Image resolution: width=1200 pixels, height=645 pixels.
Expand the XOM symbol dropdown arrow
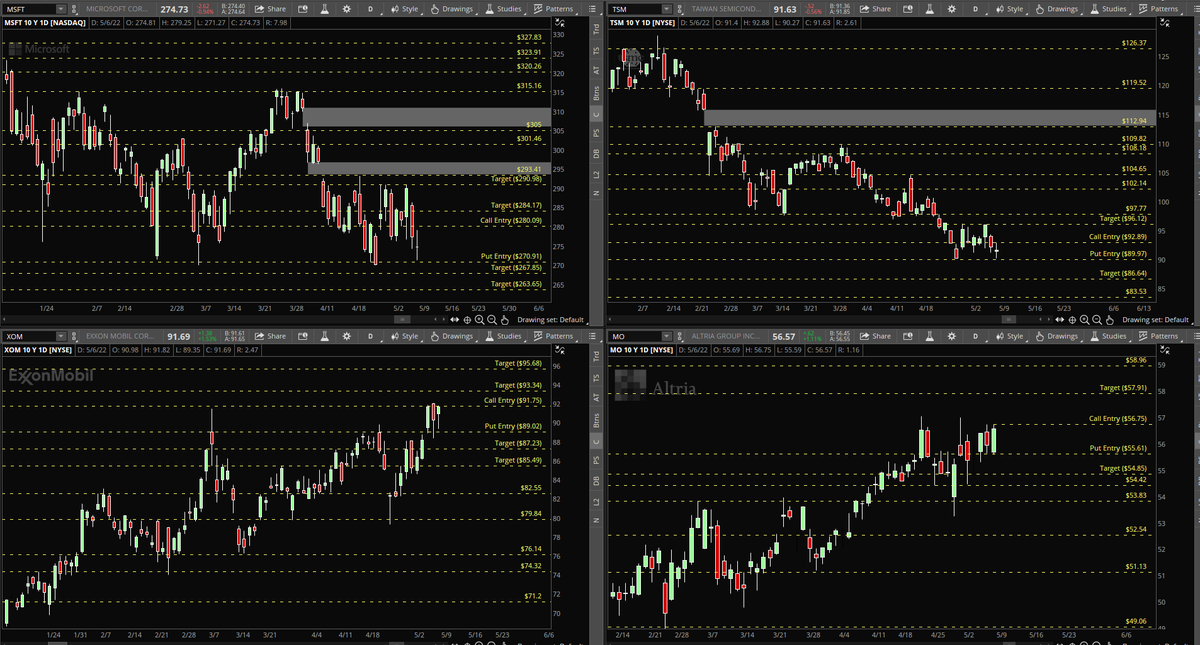[59, 336]
